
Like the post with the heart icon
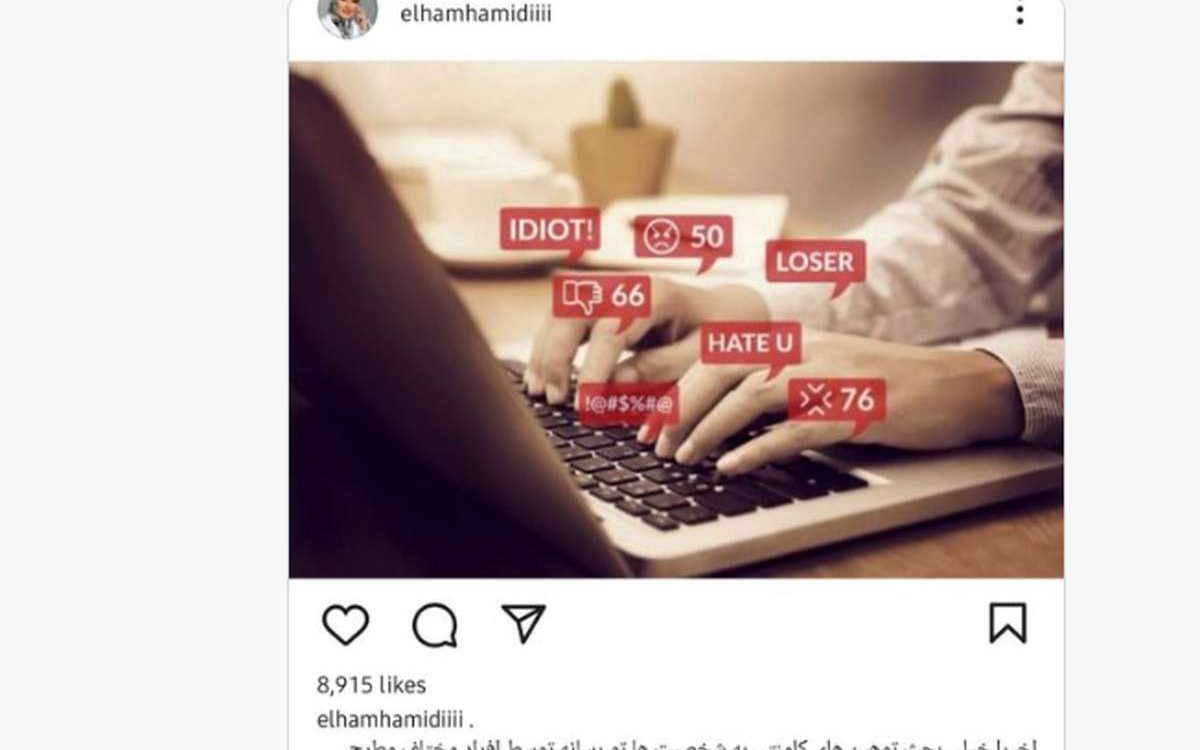[346, 625]
